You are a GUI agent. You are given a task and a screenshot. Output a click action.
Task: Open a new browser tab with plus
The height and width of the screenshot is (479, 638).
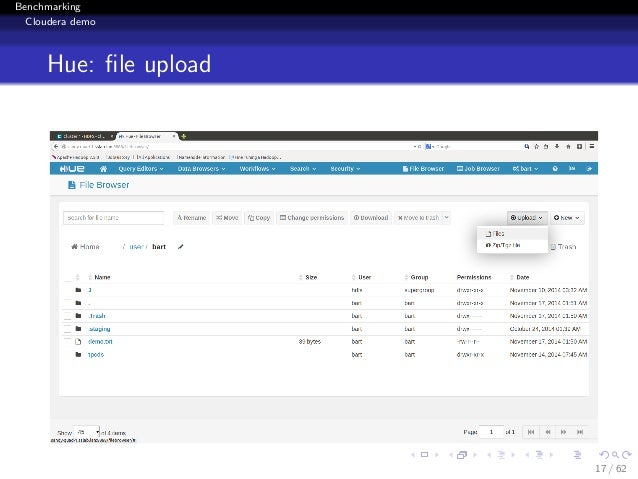pyautogui.click(x=184, y=136)
